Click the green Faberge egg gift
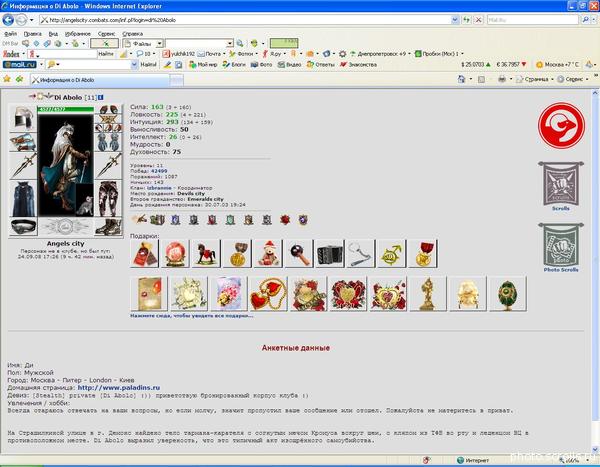 (x=508, y=294)
